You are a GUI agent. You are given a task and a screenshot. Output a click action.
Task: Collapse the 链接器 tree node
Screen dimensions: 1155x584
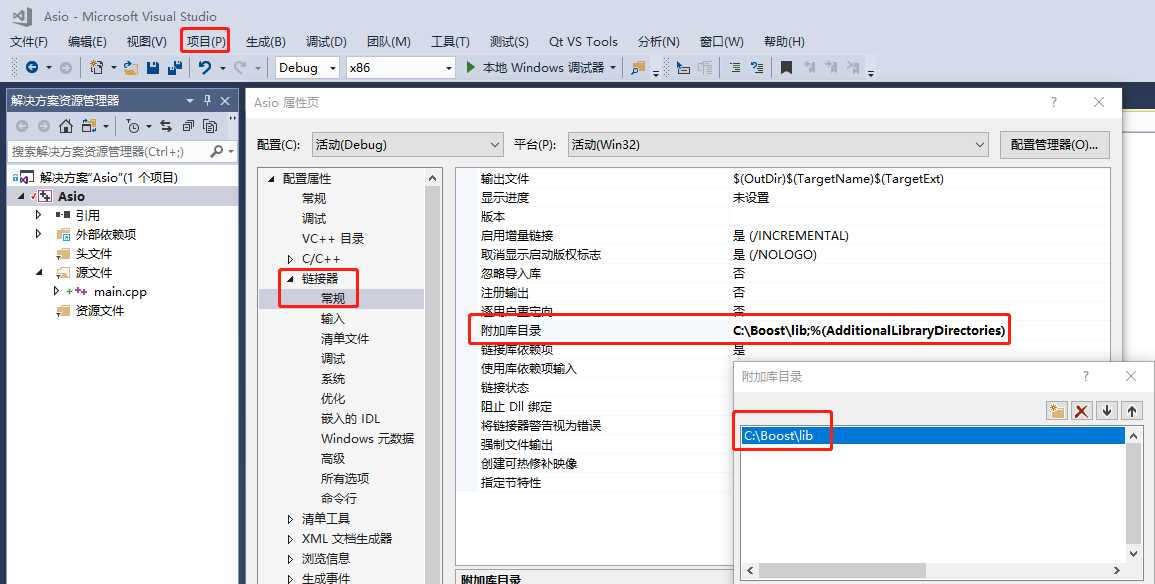click(x=290, y=279)
